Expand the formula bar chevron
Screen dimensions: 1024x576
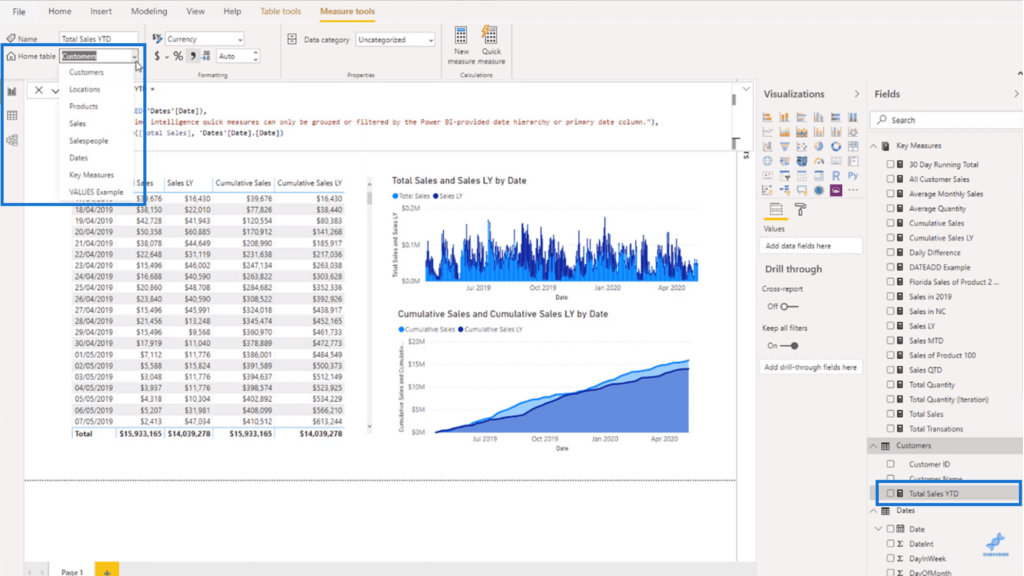tap(746, 89)
